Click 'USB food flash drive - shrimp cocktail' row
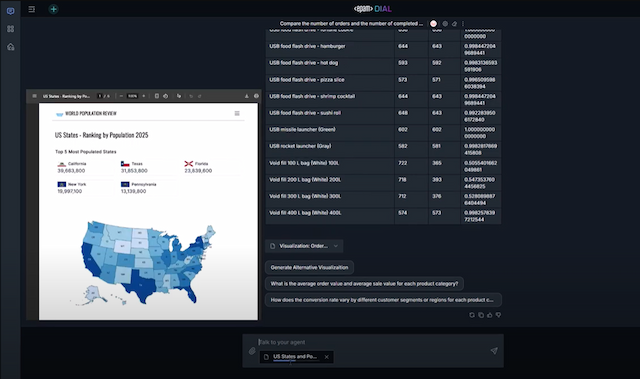This screenshot has height=379, width=640. 383,99
